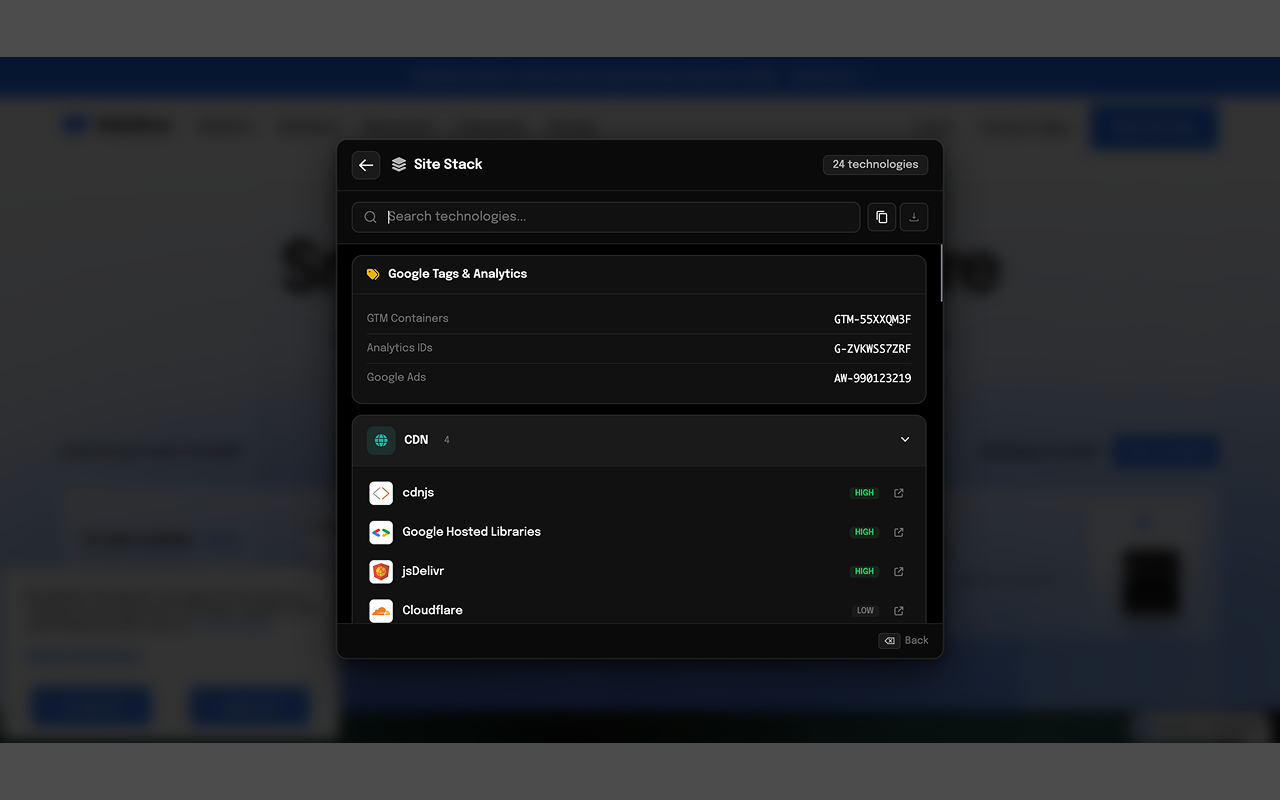Click the Google Ads label

pyautogui.click(x=396, y=377)
